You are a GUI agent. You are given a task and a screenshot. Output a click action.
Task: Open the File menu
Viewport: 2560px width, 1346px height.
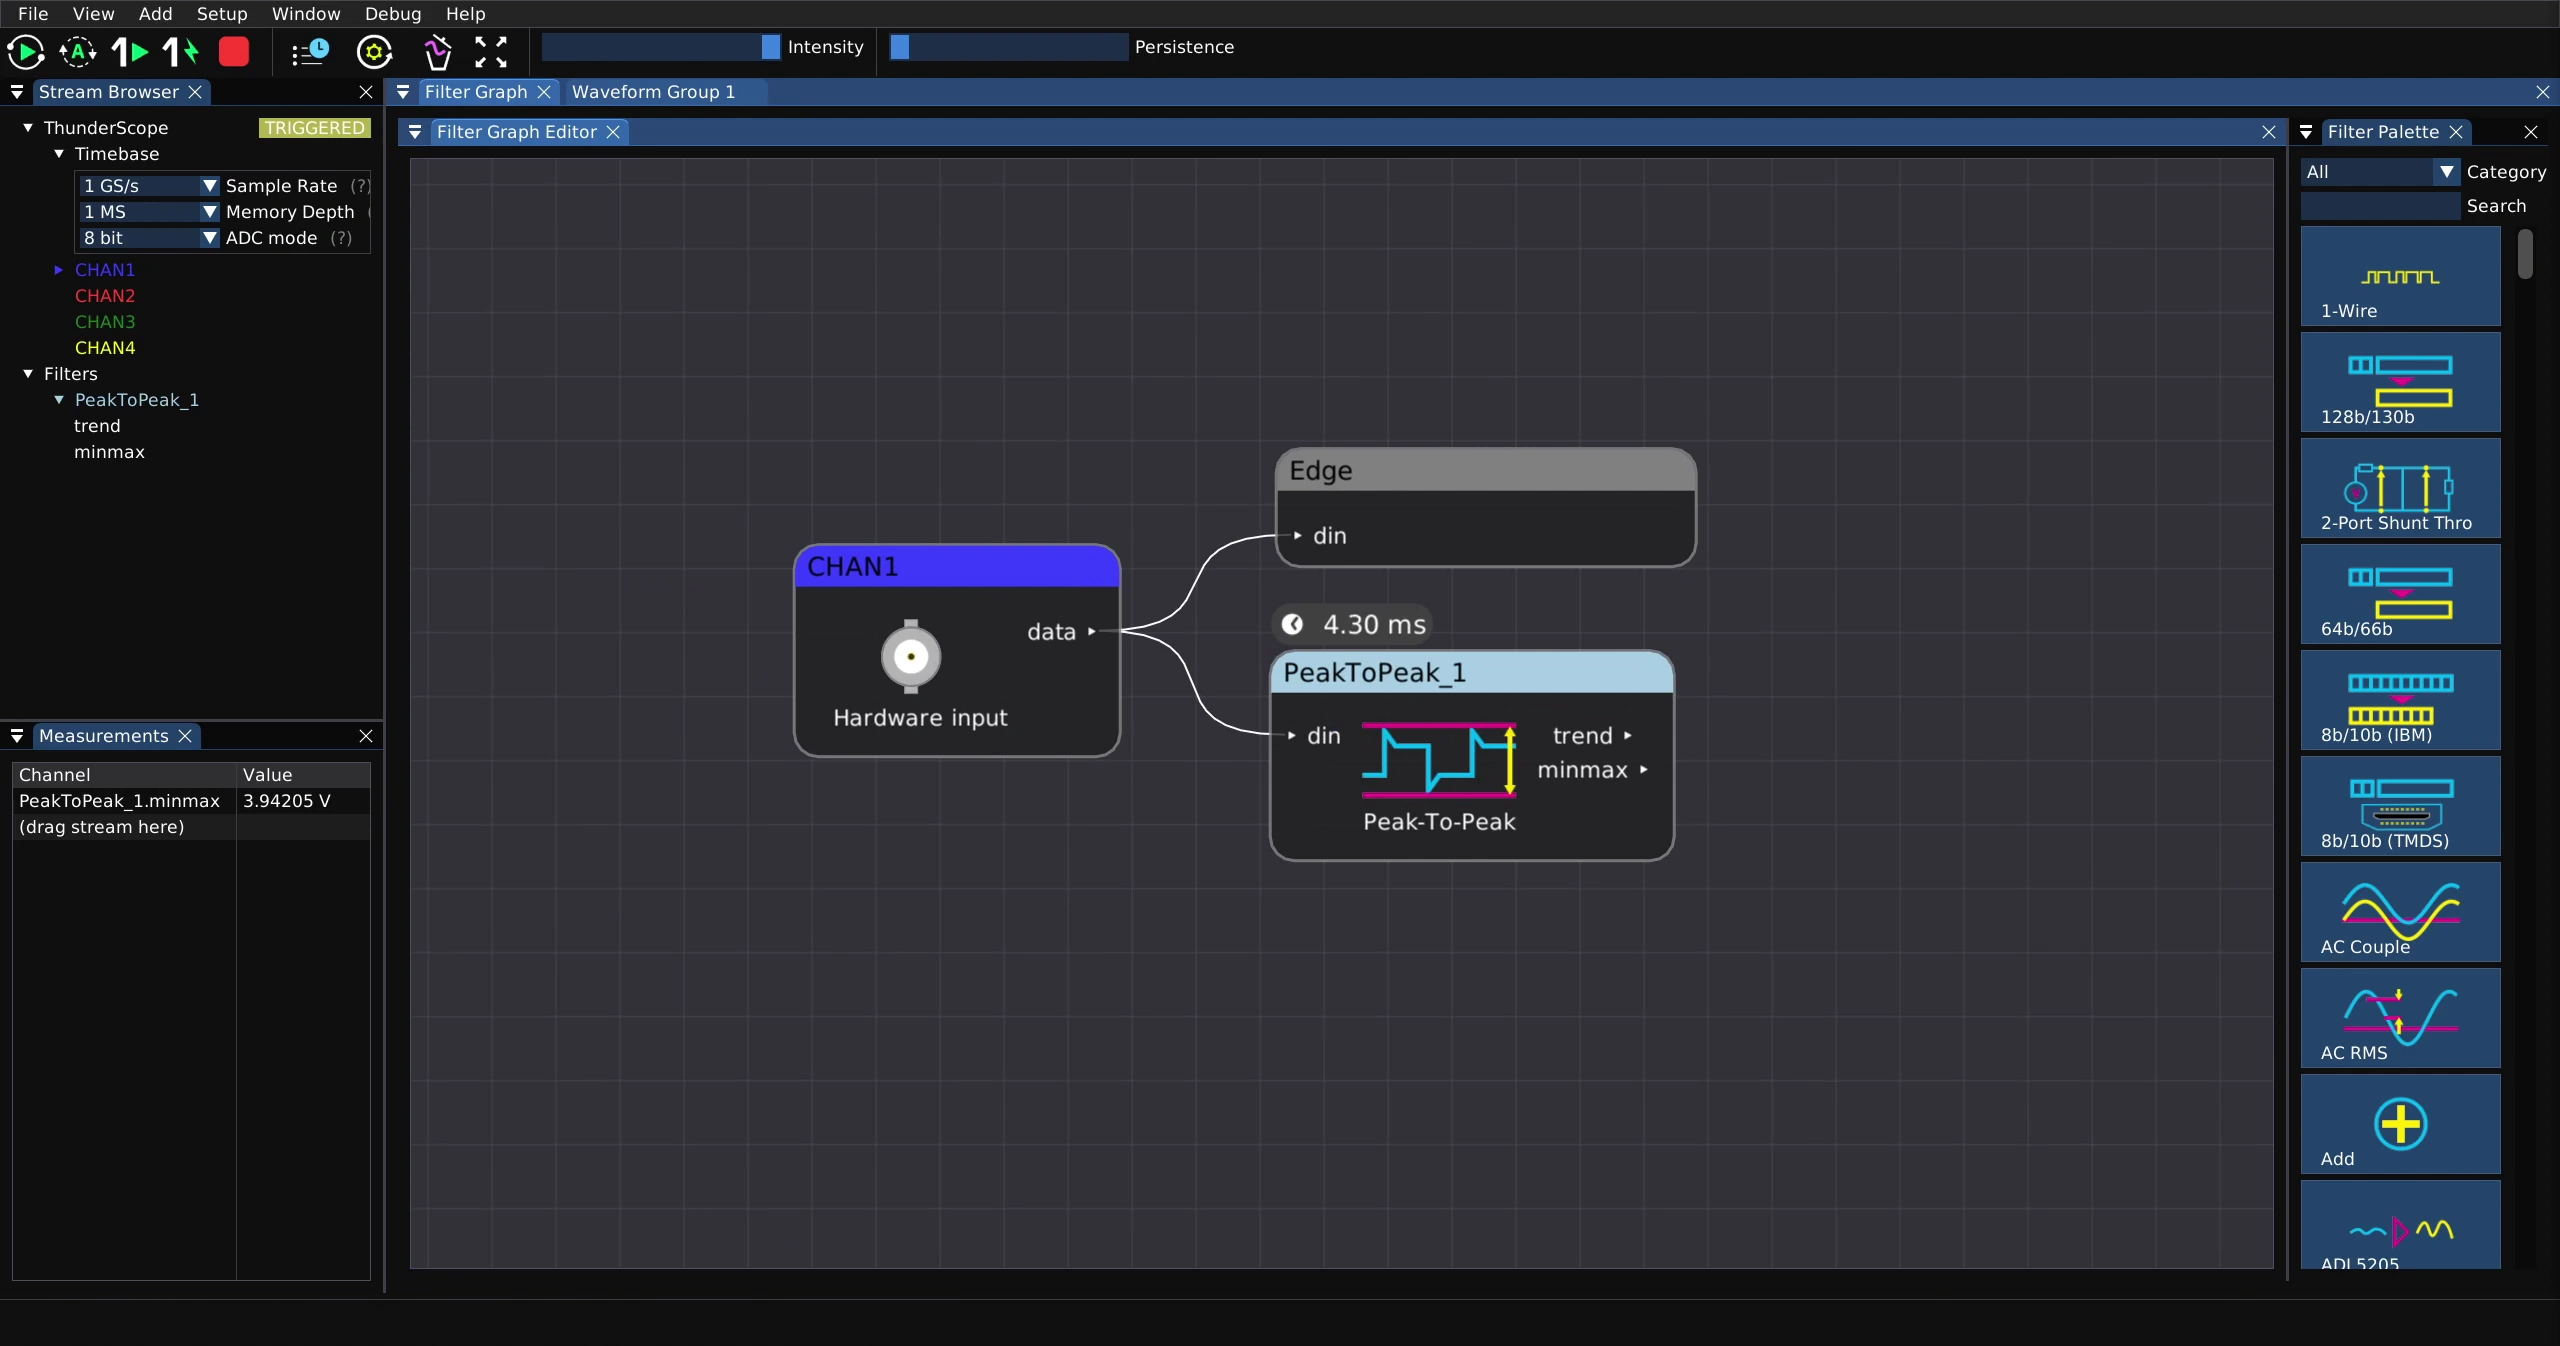(33, 13)
